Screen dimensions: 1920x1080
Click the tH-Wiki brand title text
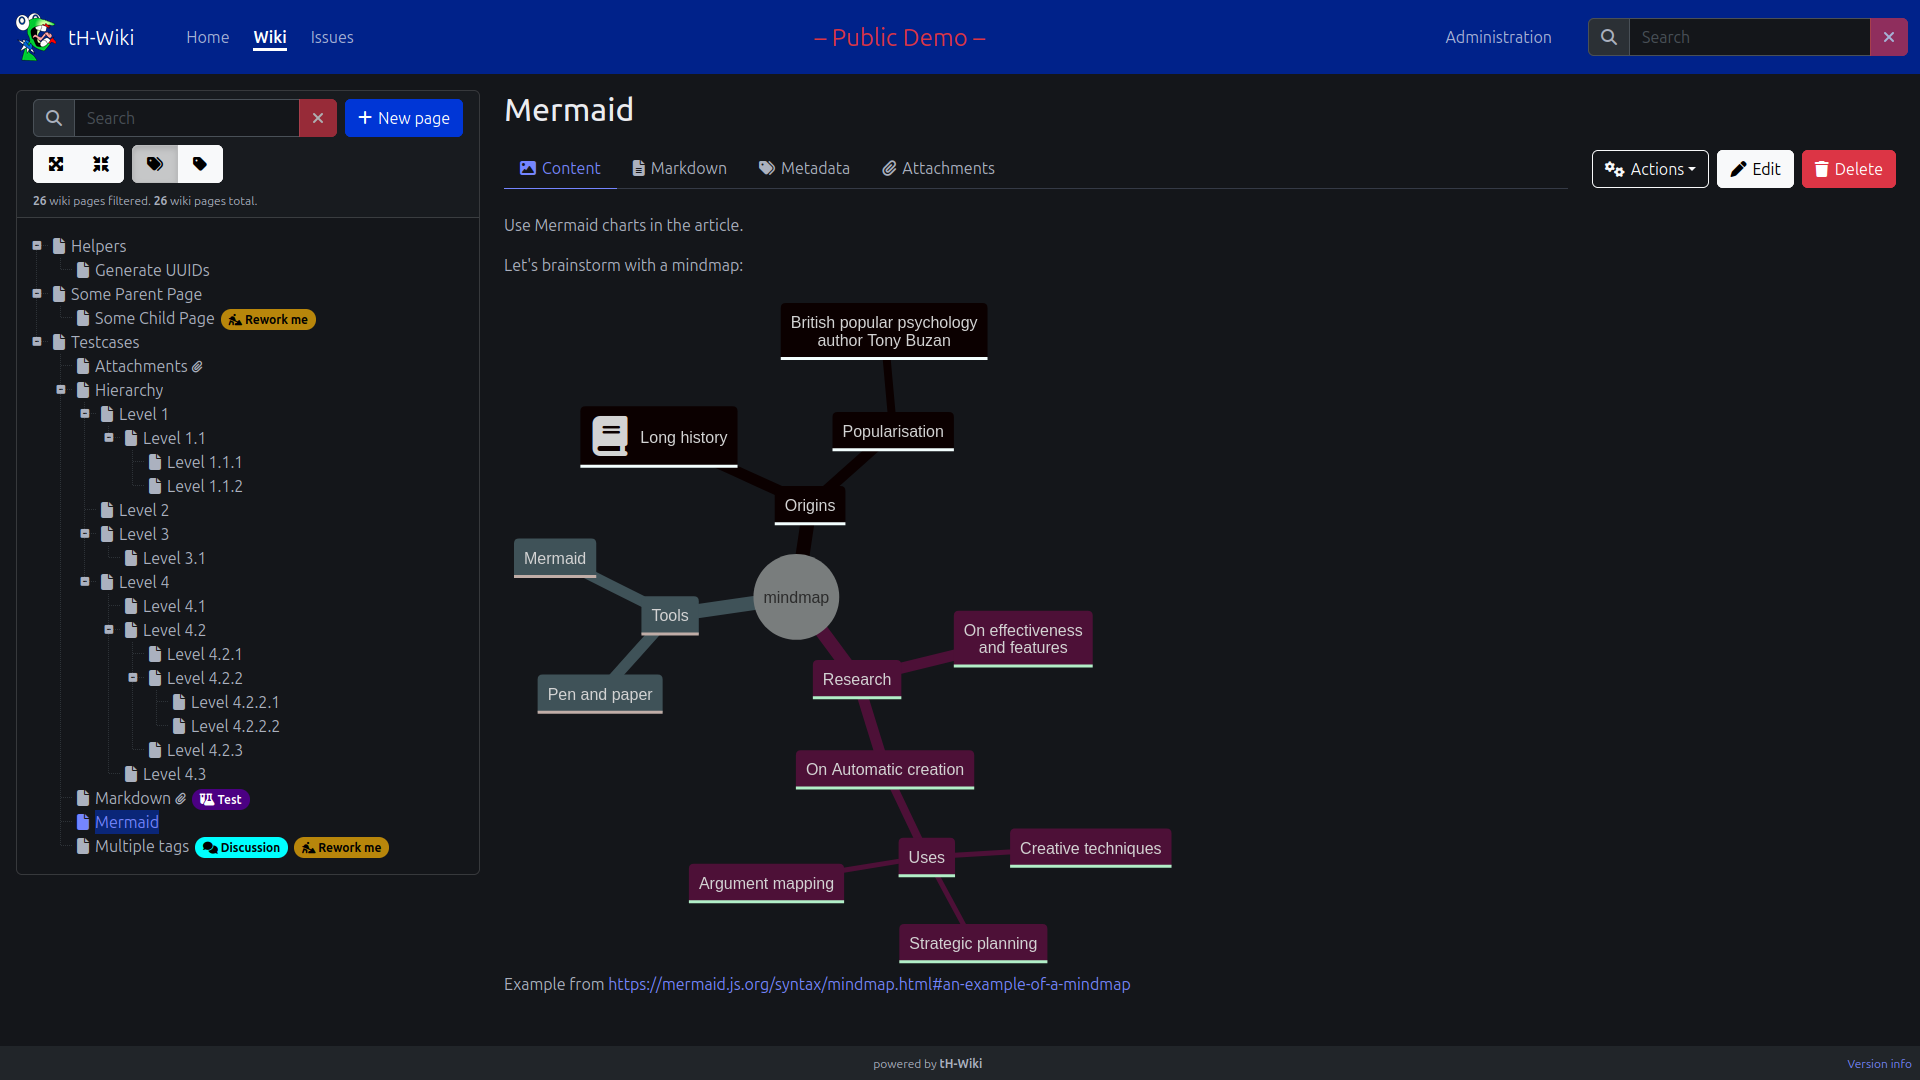pos(101,37)
